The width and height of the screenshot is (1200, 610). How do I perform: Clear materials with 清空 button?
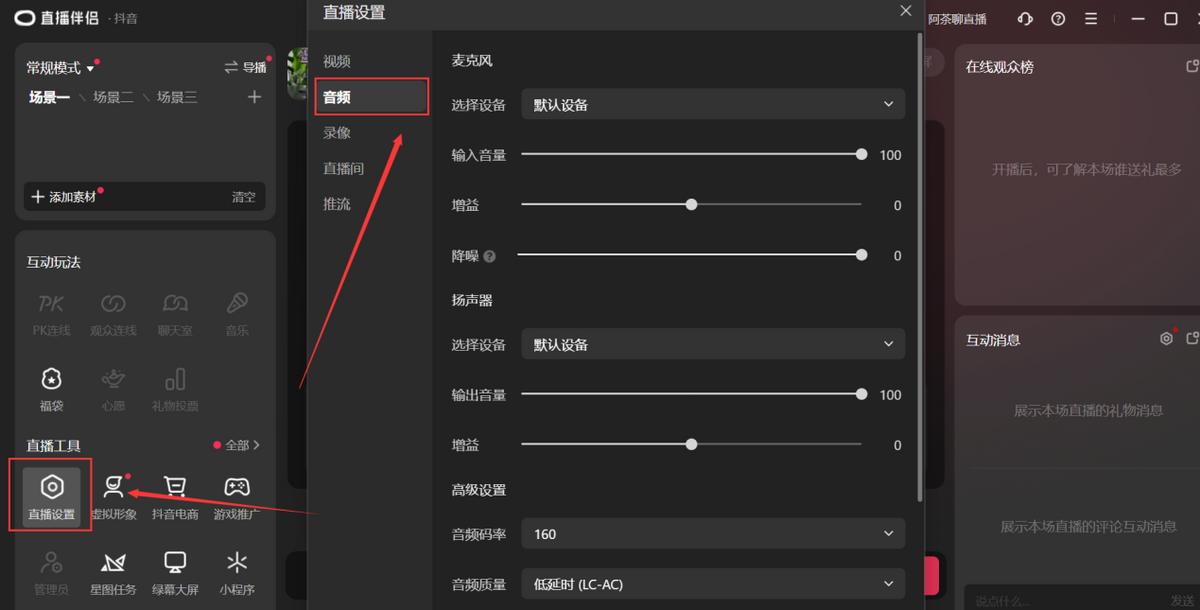pyautogui.click(x=243, y=196)
